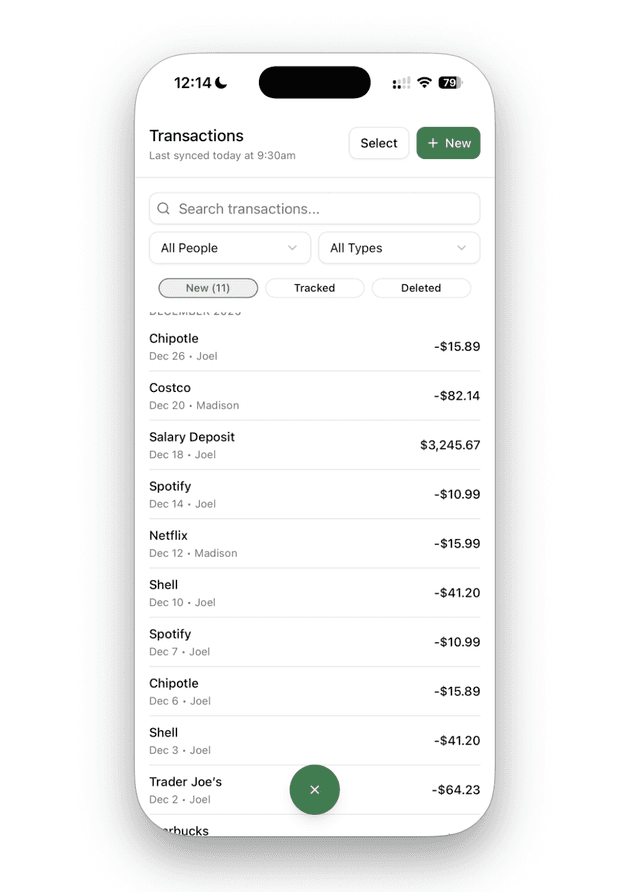Switch to the Deleted tab
The image size is (640, 892).
click(x=421, y=287)
